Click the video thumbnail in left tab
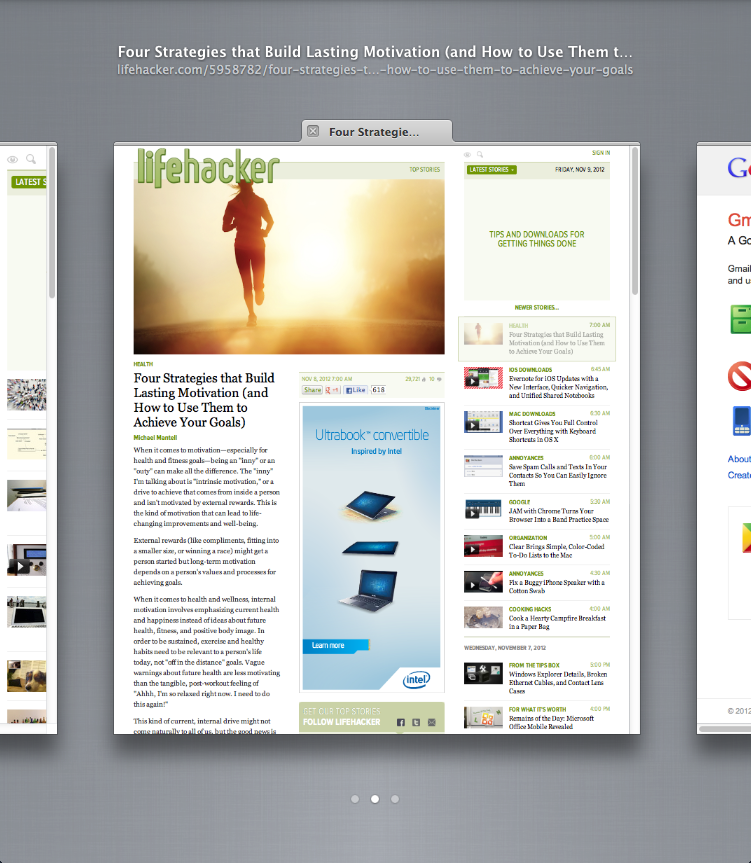The image size is (751, 863). [26, 560]
